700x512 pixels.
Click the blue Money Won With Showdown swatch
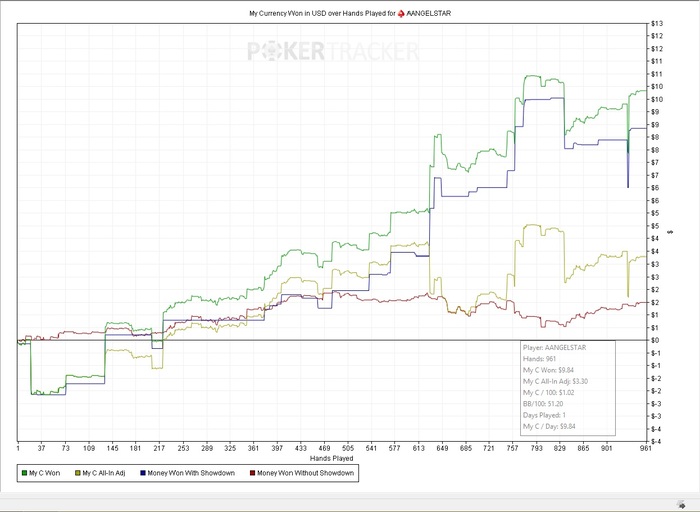click(143, 473)
